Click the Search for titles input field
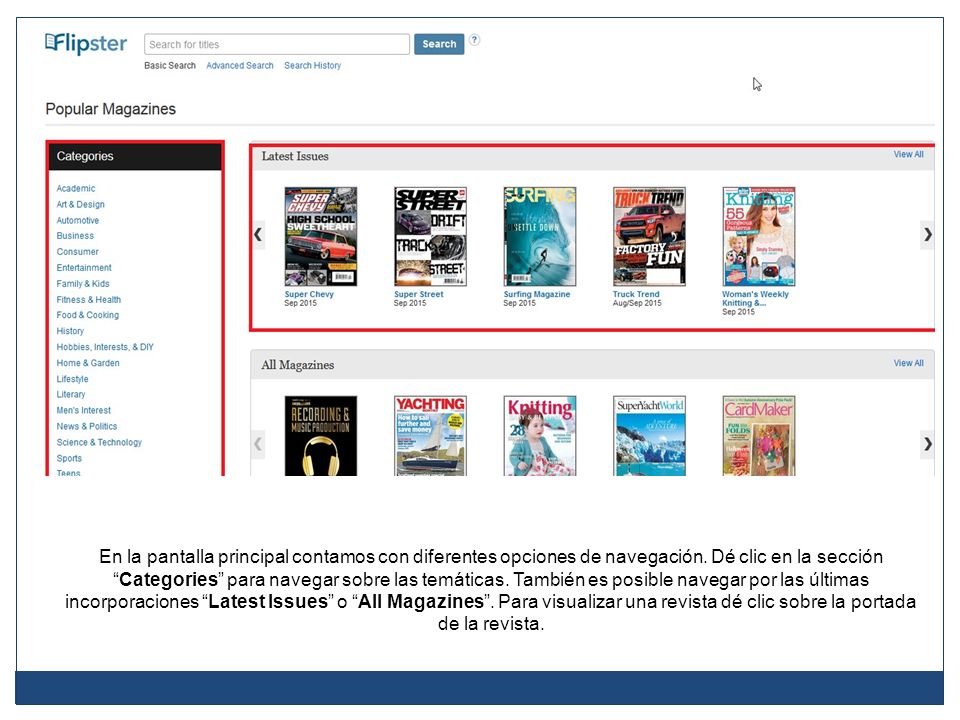Image resolution: width=960 pixels, height=720 pixels. tap(277, 44)
